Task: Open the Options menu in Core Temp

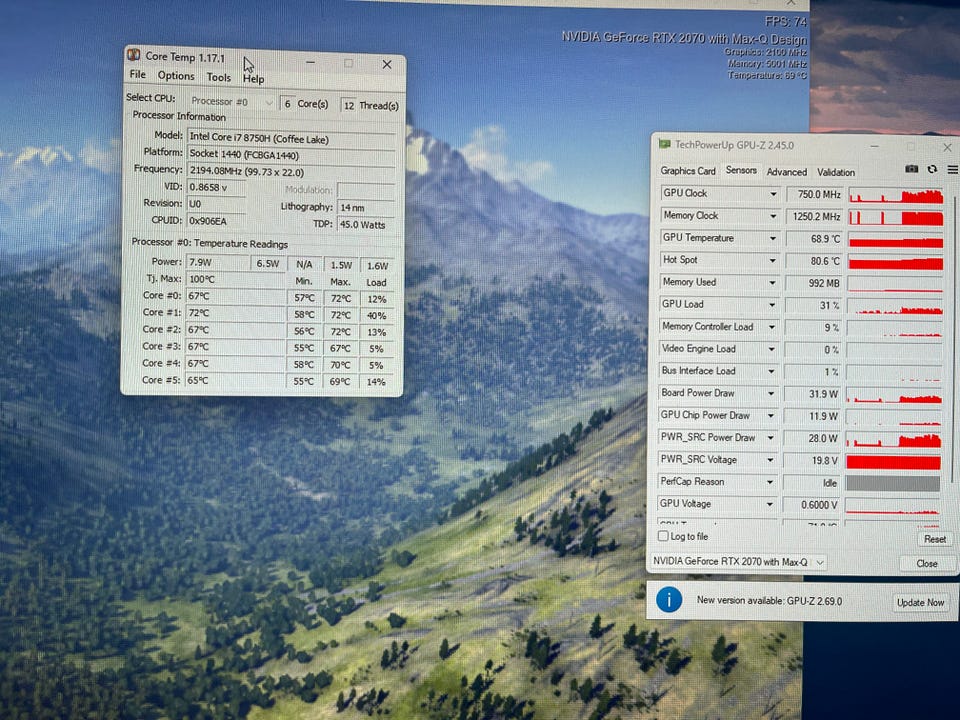Action: (x=176, y=76)
